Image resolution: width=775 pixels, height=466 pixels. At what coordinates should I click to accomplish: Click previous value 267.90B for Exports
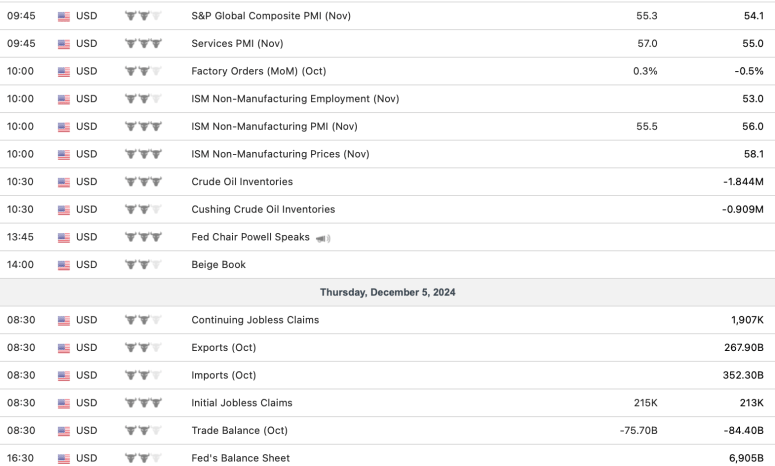pyautogui.click(x=744, y=348)
